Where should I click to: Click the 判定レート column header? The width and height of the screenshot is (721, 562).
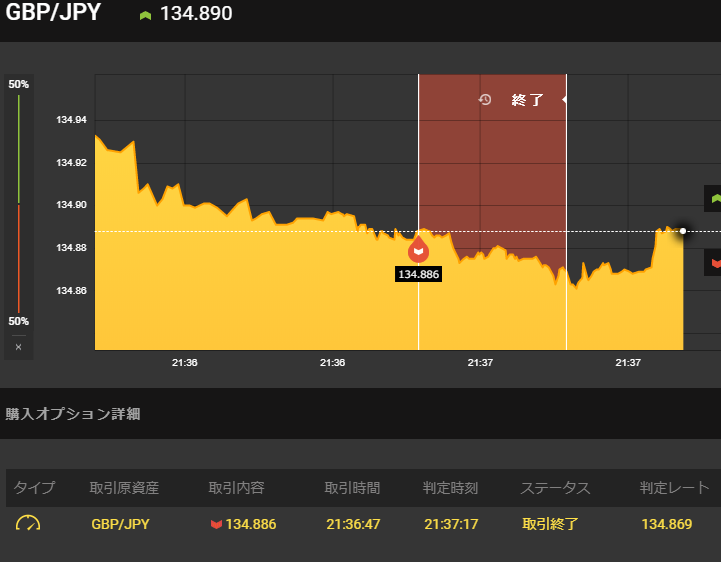(x=675, y=487)
